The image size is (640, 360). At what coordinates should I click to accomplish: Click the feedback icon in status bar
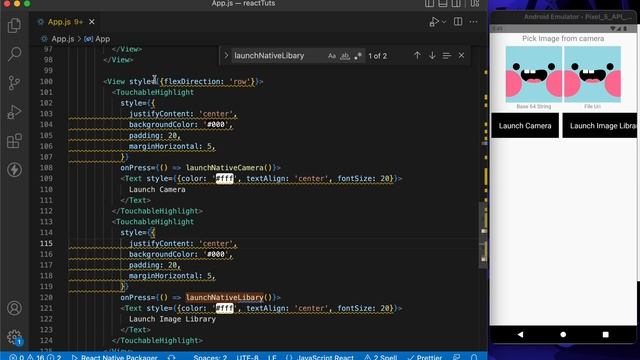[x=457, y=357]
